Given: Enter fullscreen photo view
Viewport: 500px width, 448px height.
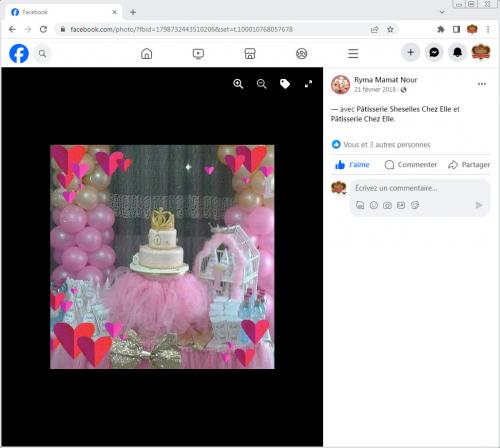Looking at the screenshot, I should point(308,84).
